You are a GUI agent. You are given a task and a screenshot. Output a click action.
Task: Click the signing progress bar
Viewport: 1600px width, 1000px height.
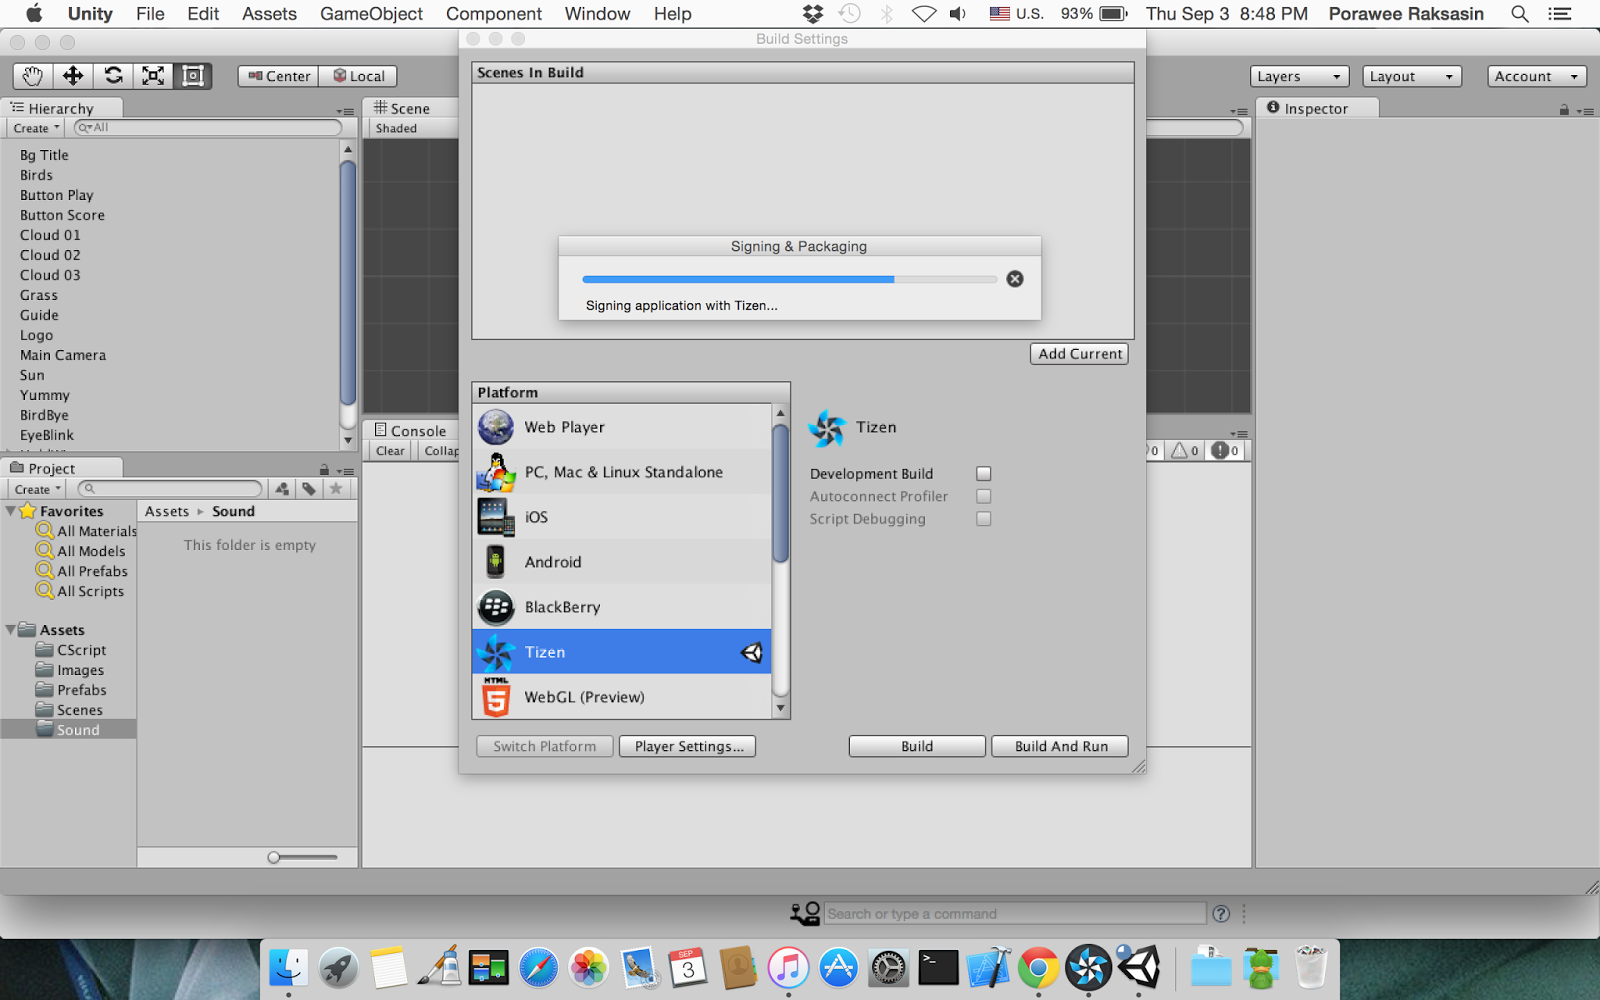coord(789,279)
